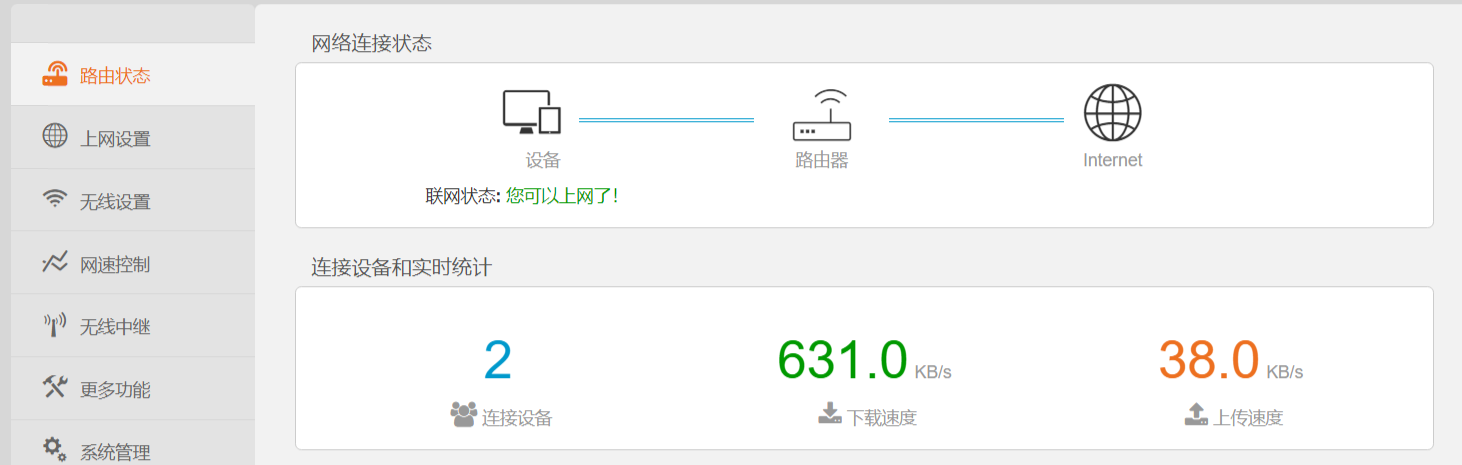Click the Internet globe icon in topology
Viewport: 1462px width, 465px height.
pos(1112,112)
